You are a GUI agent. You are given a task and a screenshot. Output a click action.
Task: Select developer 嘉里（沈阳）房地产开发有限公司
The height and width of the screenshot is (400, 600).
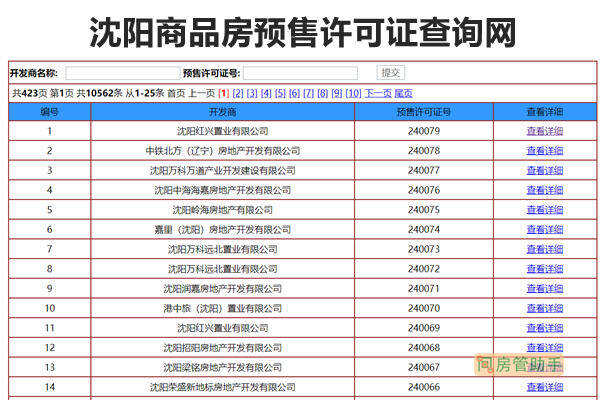223,230
